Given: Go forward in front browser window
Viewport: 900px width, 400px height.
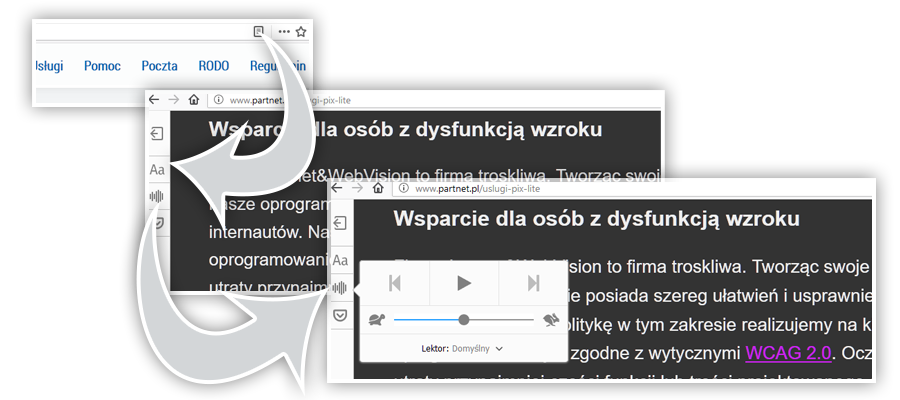Looking at the screenshot, I should [357, 188].
